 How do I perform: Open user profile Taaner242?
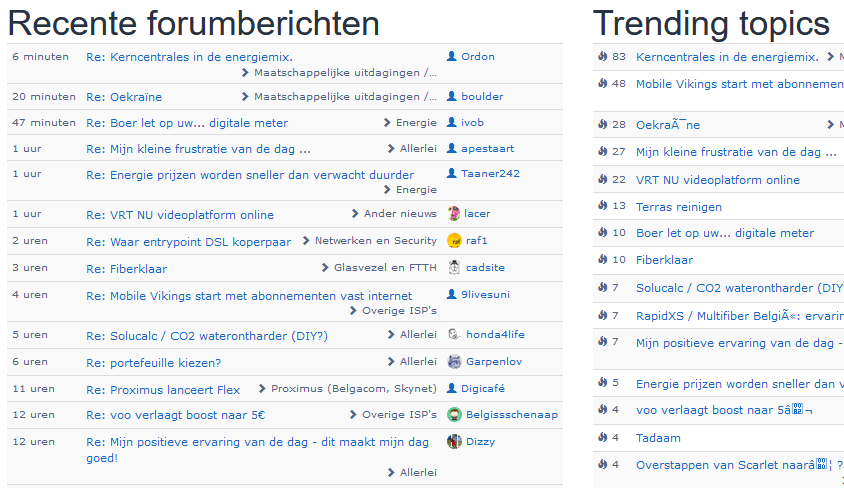pos(490,173)
